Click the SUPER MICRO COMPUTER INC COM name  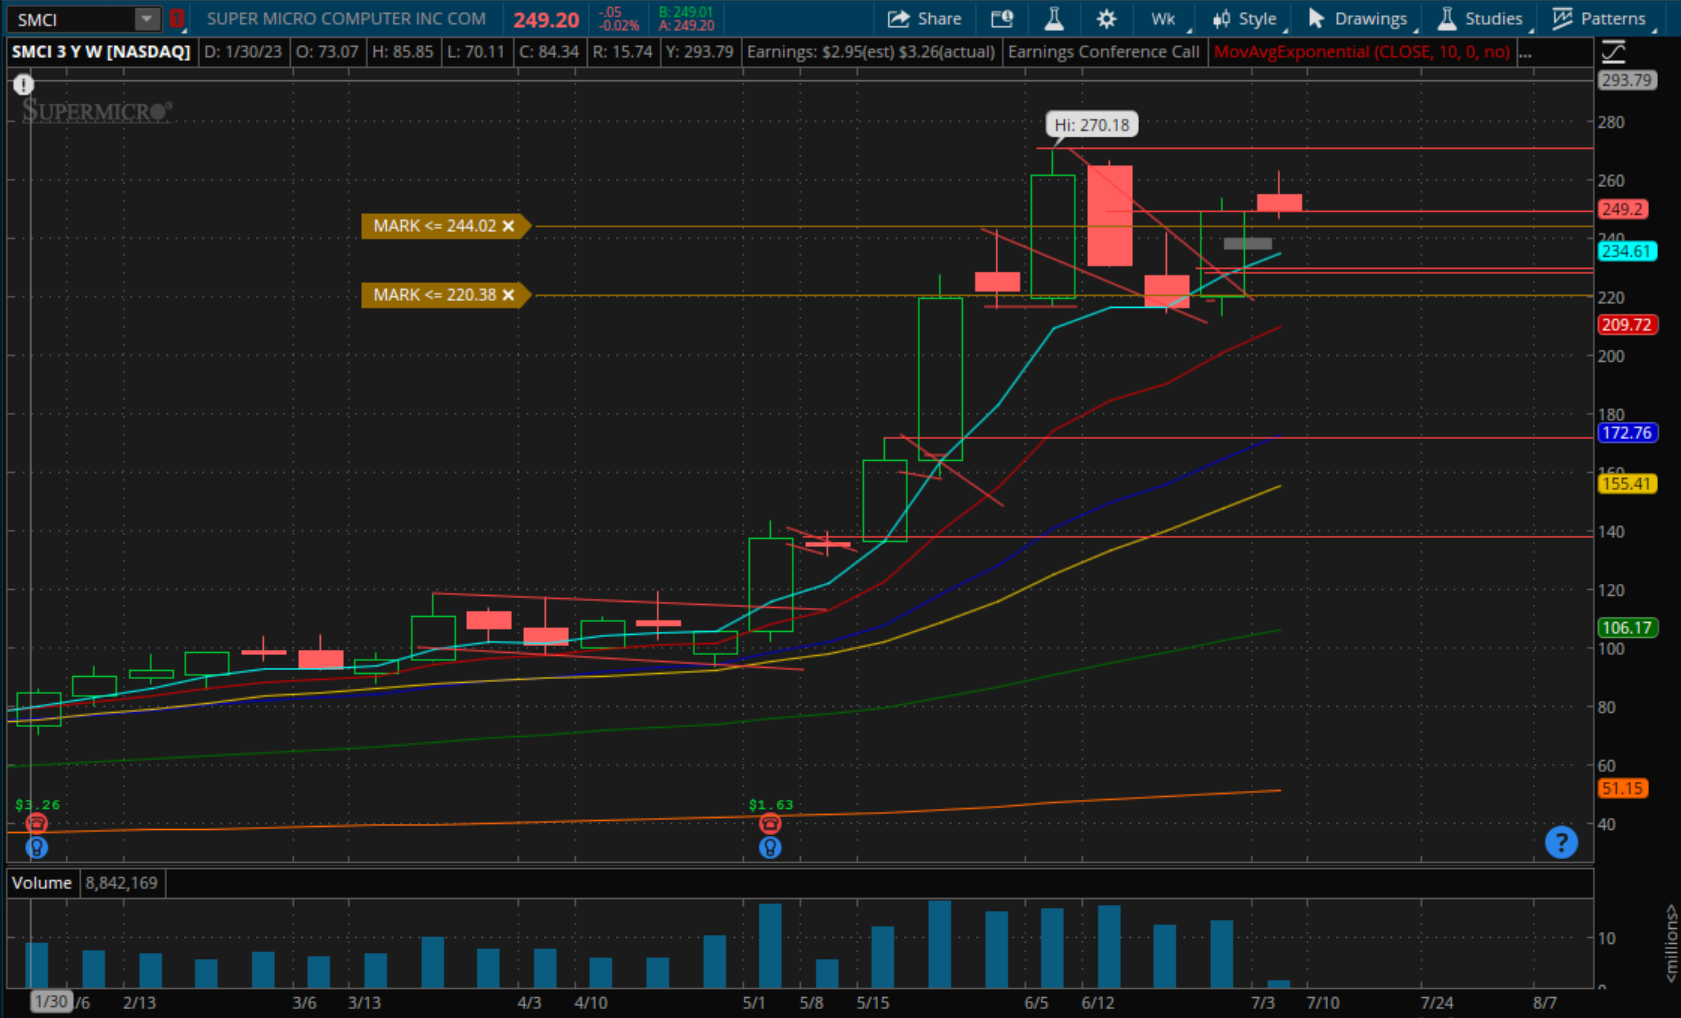(346, 18)
